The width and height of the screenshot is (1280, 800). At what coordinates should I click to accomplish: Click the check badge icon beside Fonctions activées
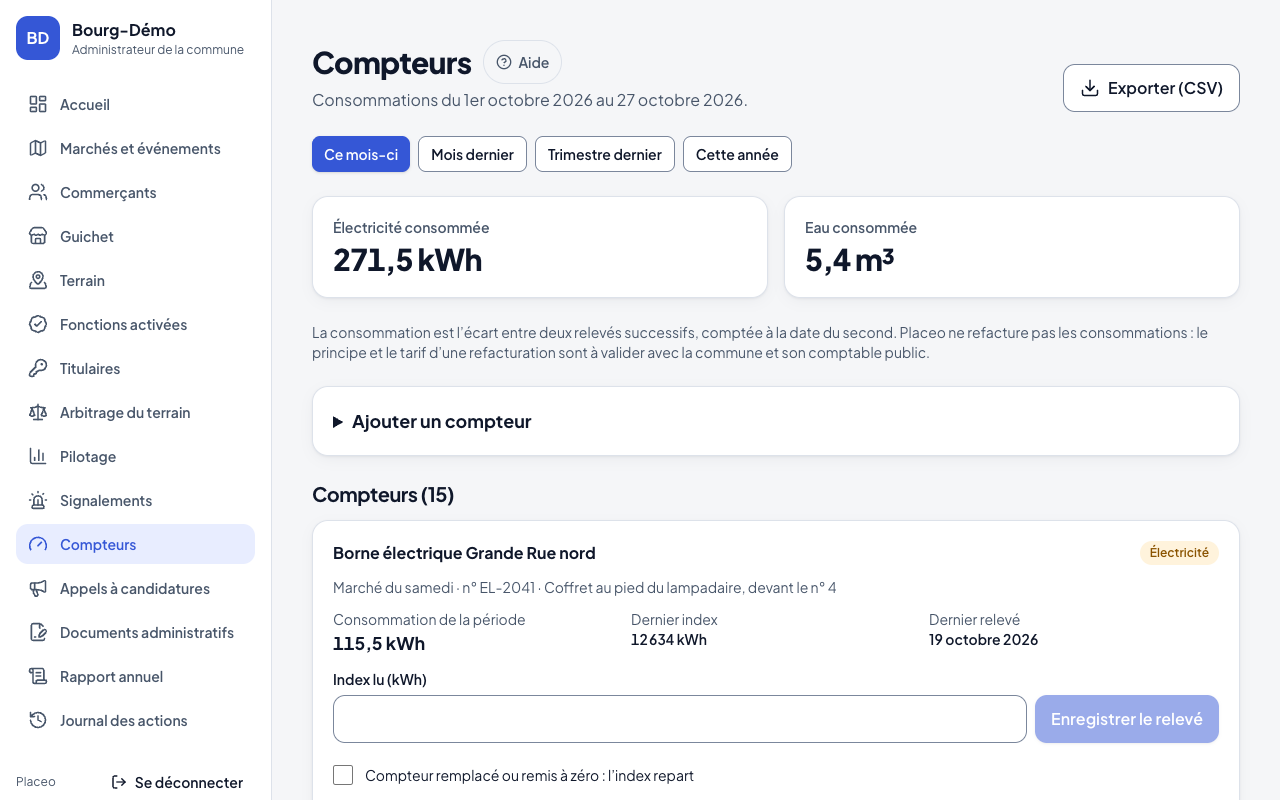click(x=38, y=325)
